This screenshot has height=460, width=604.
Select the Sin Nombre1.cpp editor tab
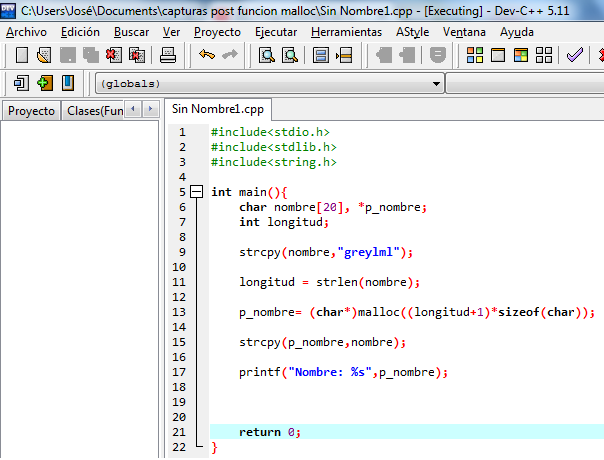coord(219,109)
